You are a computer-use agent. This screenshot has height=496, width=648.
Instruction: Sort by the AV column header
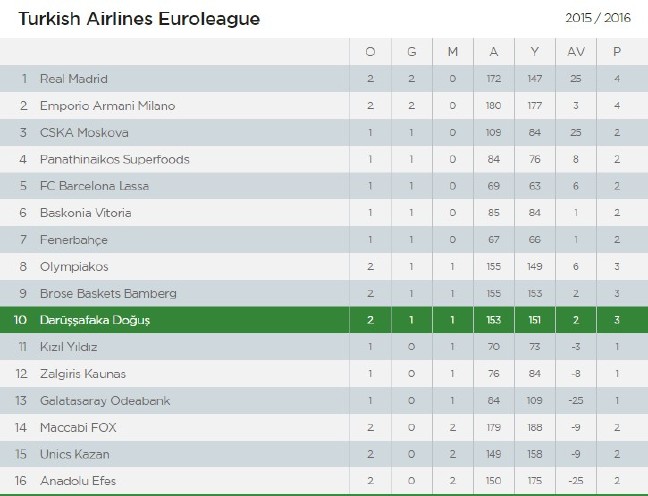click(x=576, y=51)
